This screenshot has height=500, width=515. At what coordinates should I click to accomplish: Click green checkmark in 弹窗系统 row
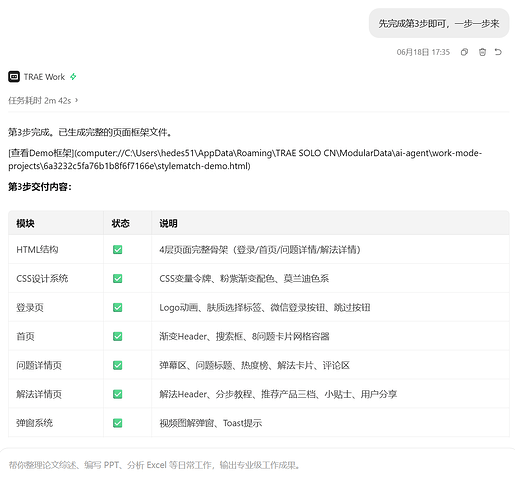coord(118,423)
